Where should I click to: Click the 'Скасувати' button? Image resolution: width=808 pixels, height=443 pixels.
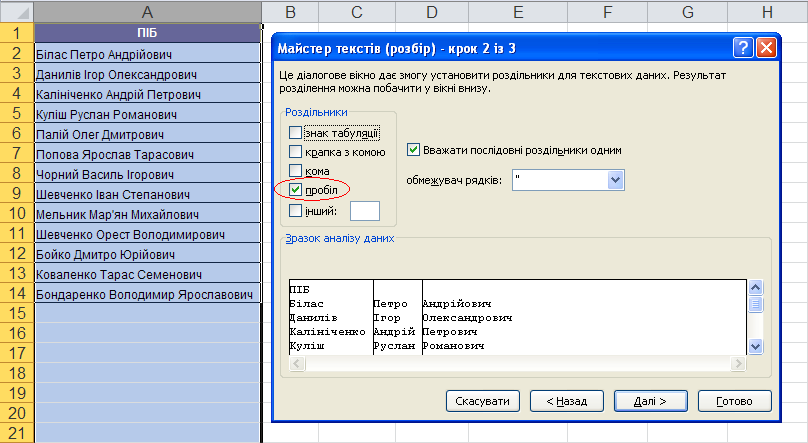point(484,401)
